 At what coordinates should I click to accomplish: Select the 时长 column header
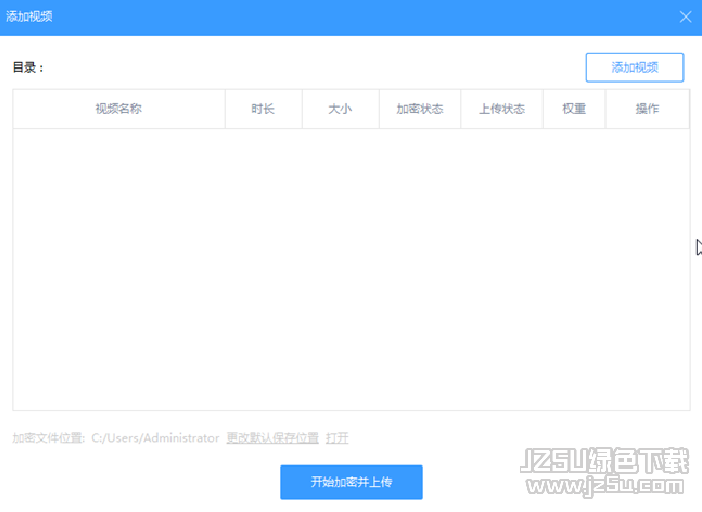click(264, 109)
